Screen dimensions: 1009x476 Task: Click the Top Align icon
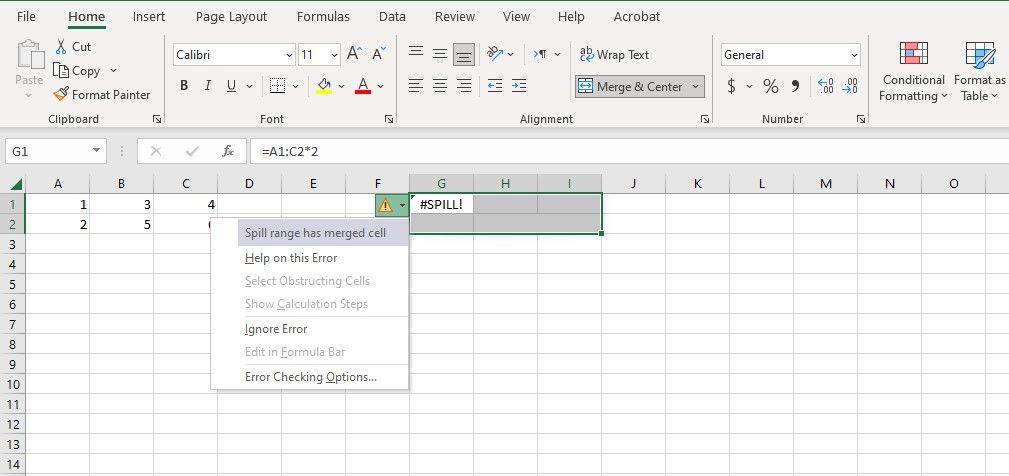tap(416, 54)
